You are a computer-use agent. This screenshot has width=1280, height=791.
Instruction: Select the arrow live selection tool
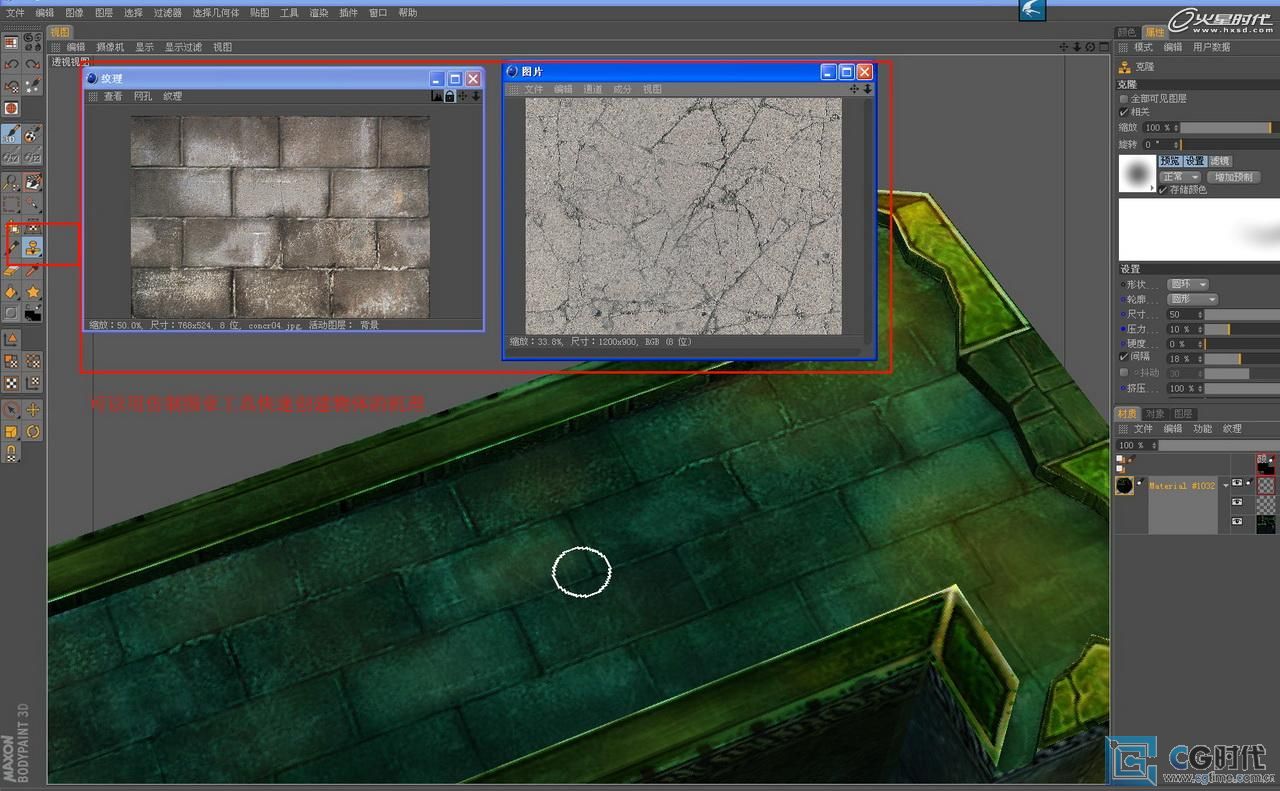click(11, 409)
